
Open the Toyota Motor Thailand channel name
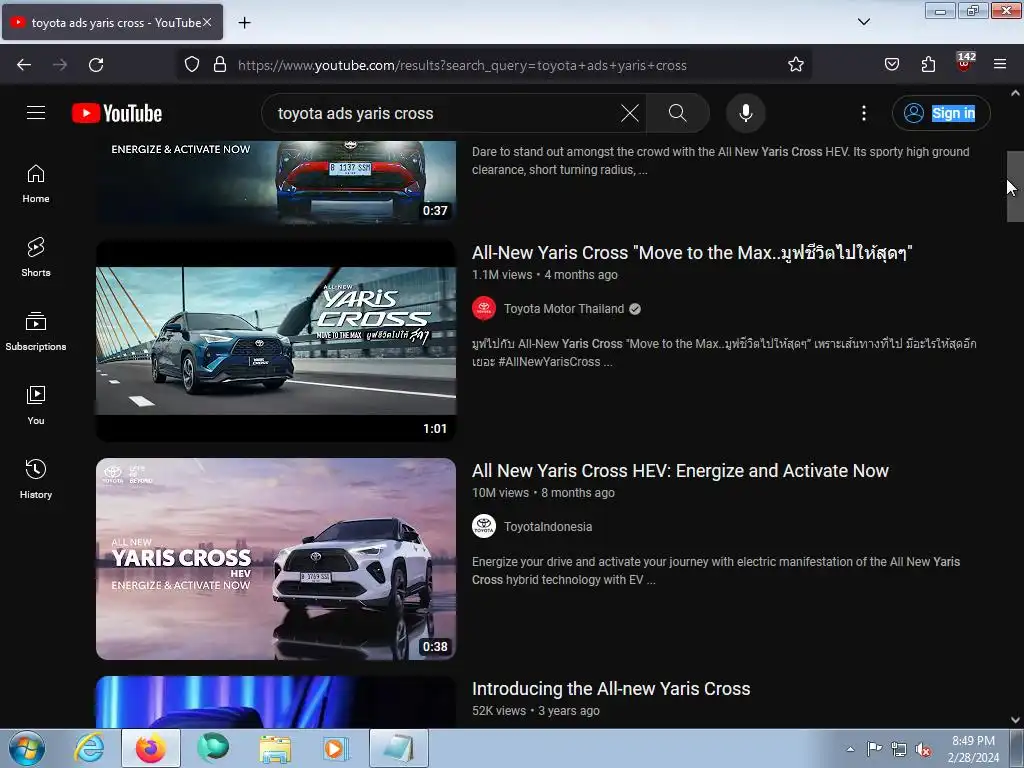(x=564, y=309)
